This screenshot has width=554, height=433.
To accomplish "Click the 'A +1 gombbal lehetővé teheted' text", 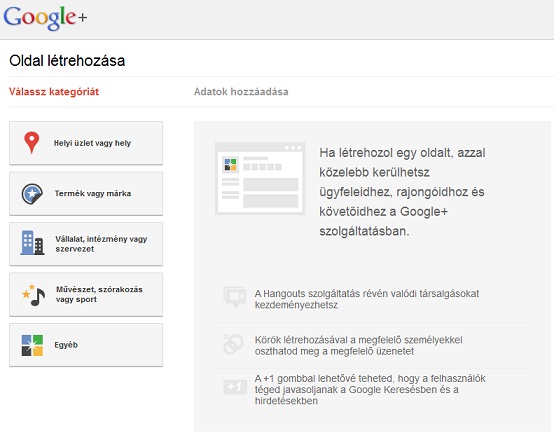I will click(x=370, y=390).
